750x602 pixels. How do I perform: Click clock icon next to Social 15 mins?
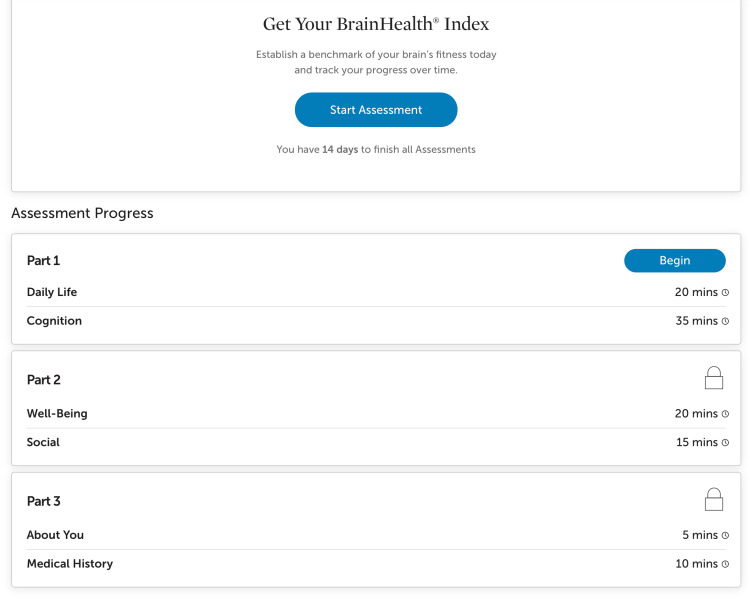(725, 443)
